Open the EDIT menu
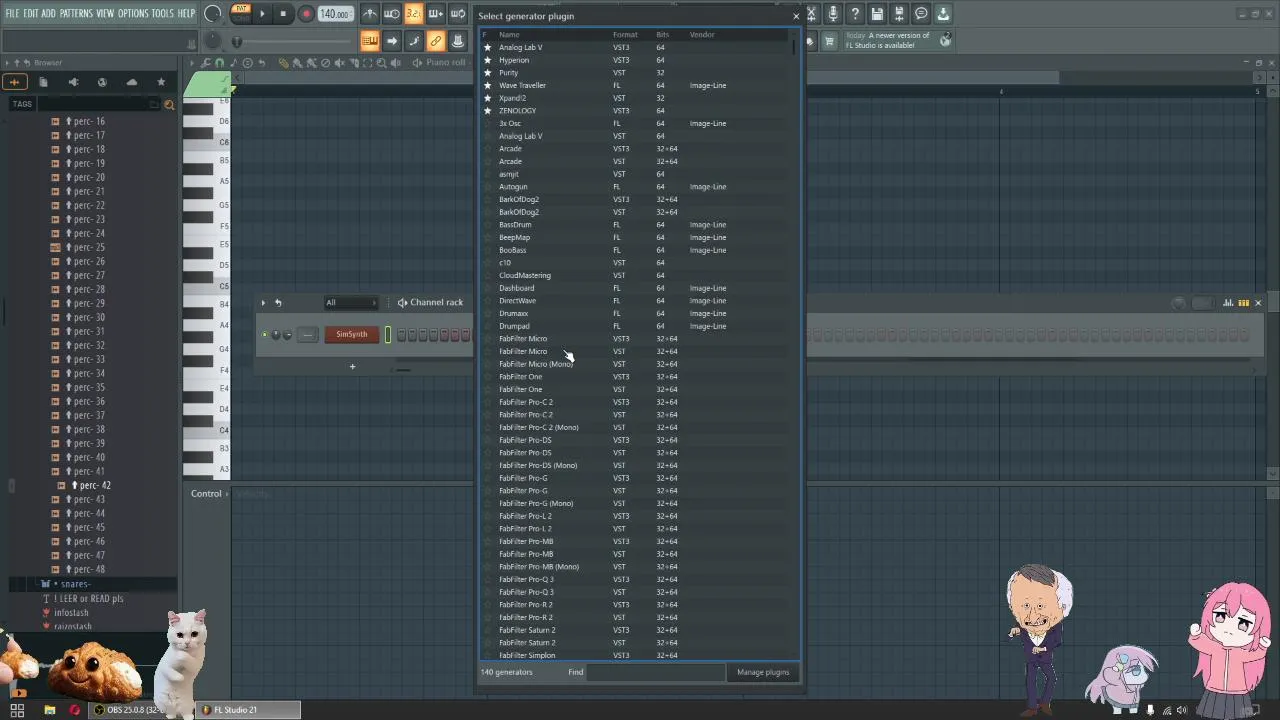The height and width of the screenshot is (720, 1280). (x=30, y=13)
